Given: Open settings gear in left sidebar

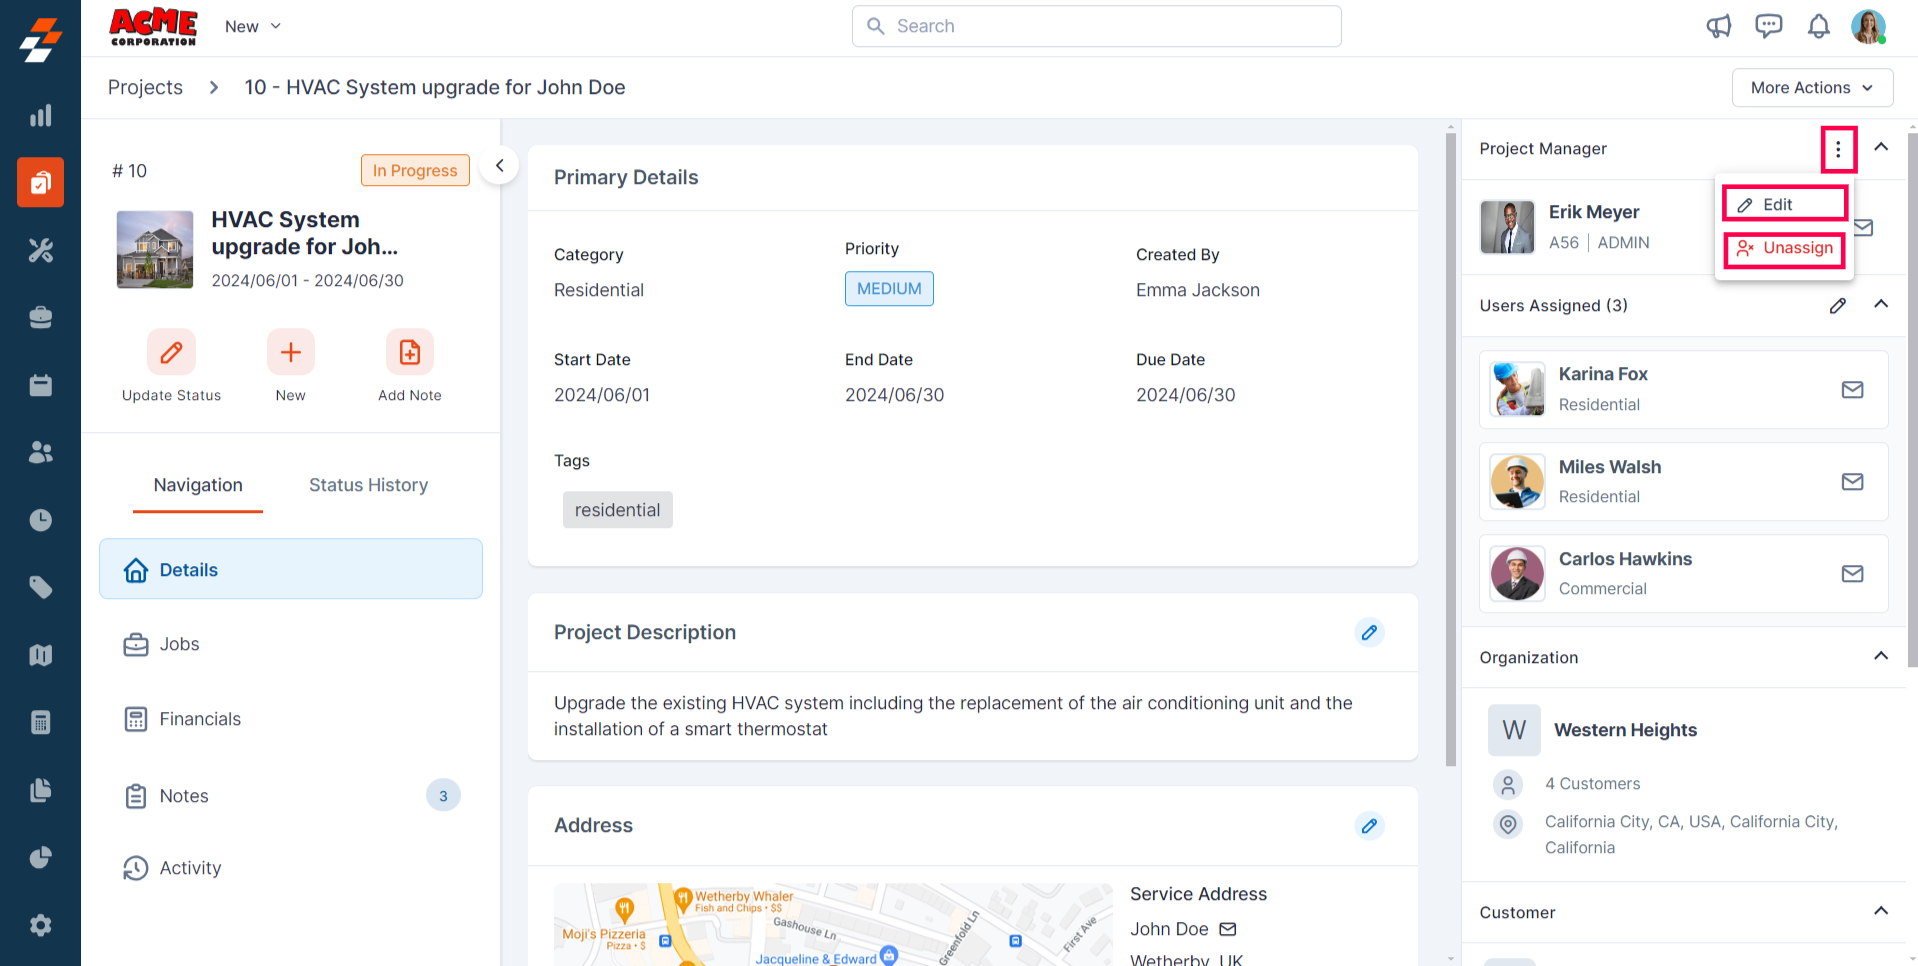Looking at the screenshot, I should pos(40,925).
